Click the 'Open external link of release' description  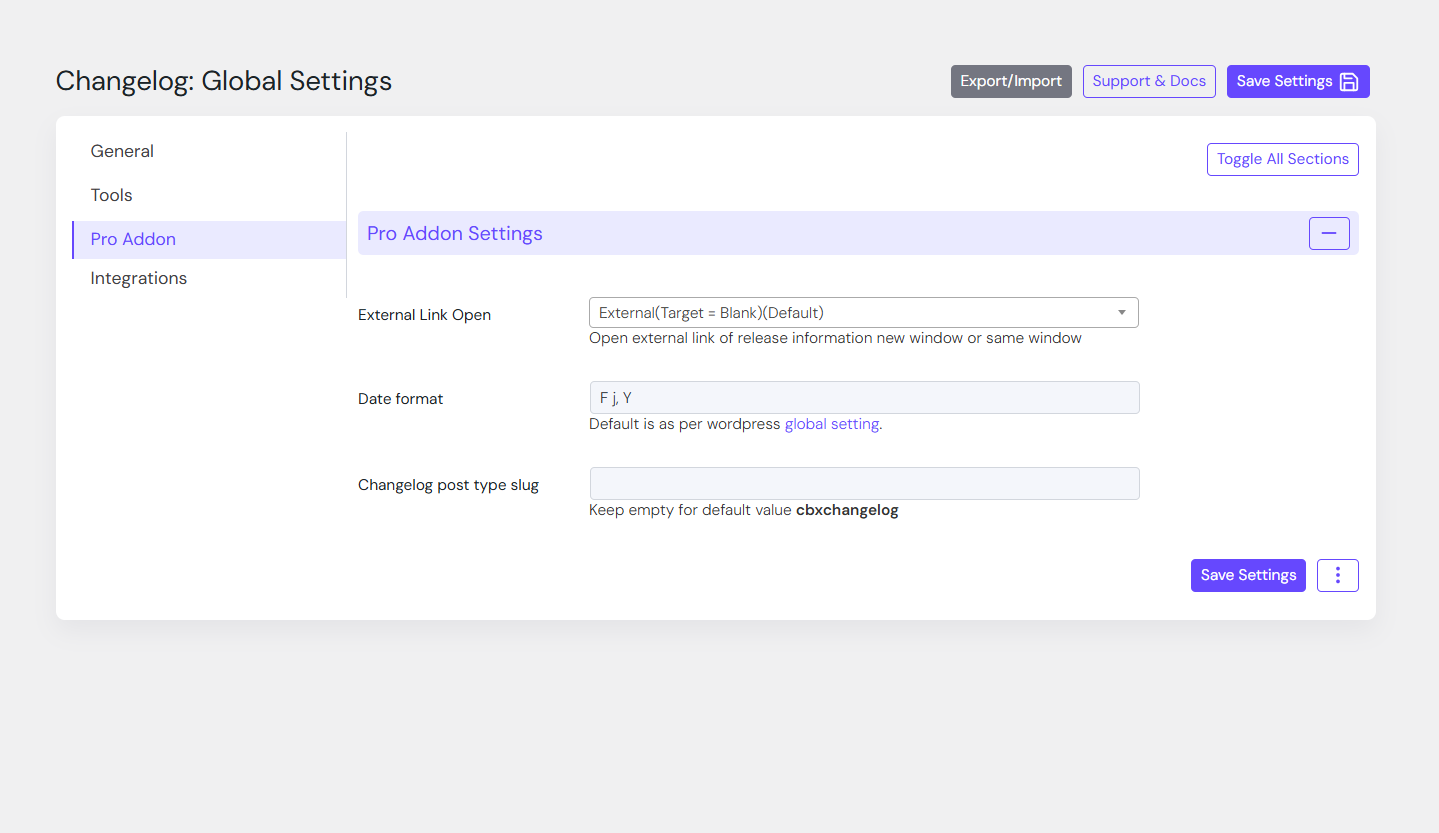point(835,338)
